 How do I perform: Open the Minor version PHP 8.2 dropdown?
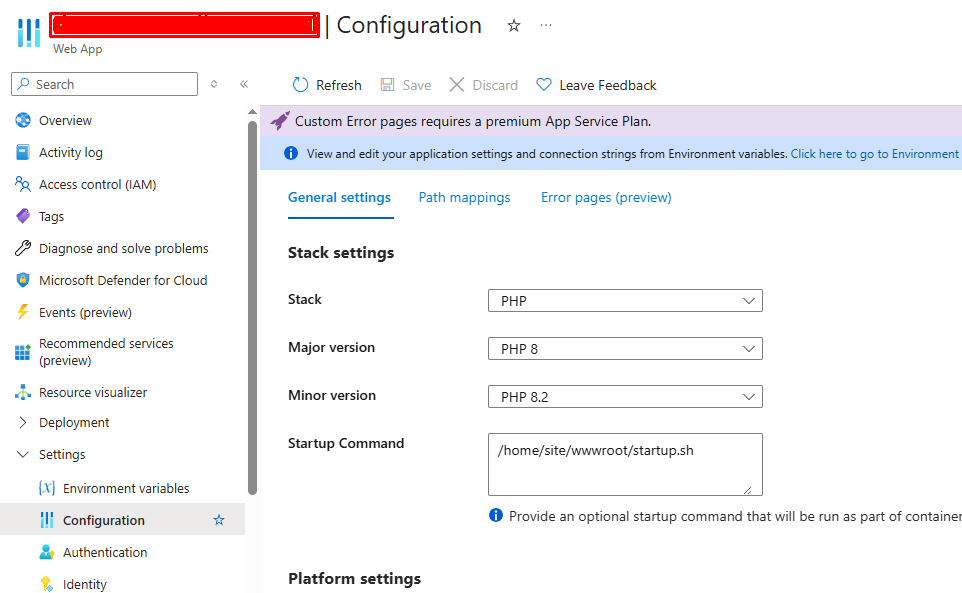[x=625, y=396]
